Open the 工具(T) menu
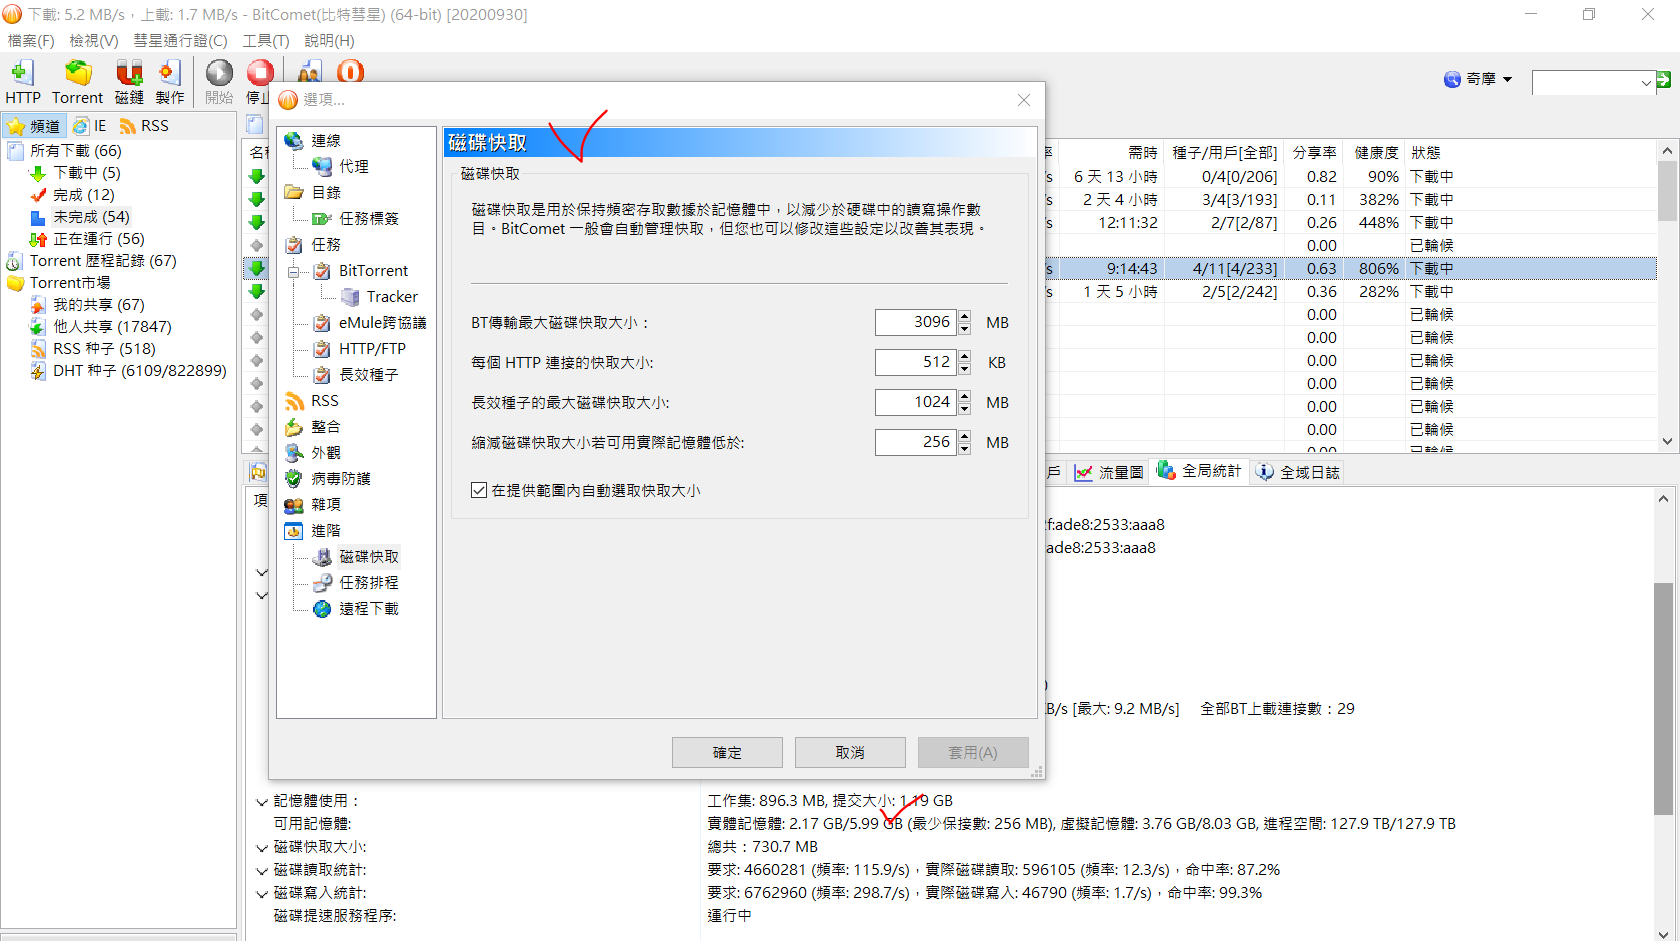This screenshot has width=1680, height=941. click(x=265, y=41)
